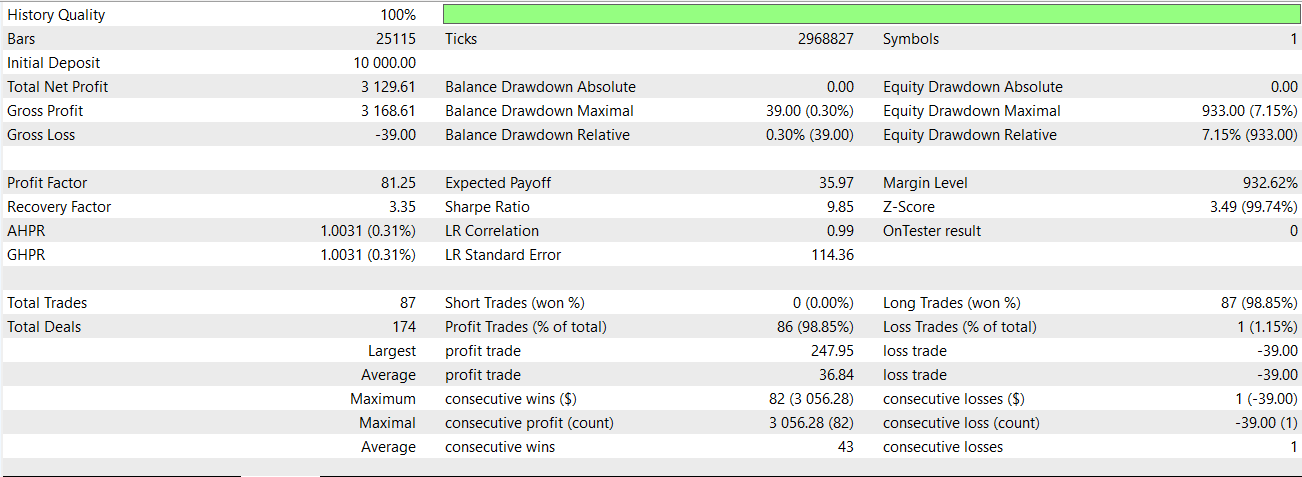1302x477 pixels.
Task: Click the Long Trades (won %) label
Action: (951, 303)
